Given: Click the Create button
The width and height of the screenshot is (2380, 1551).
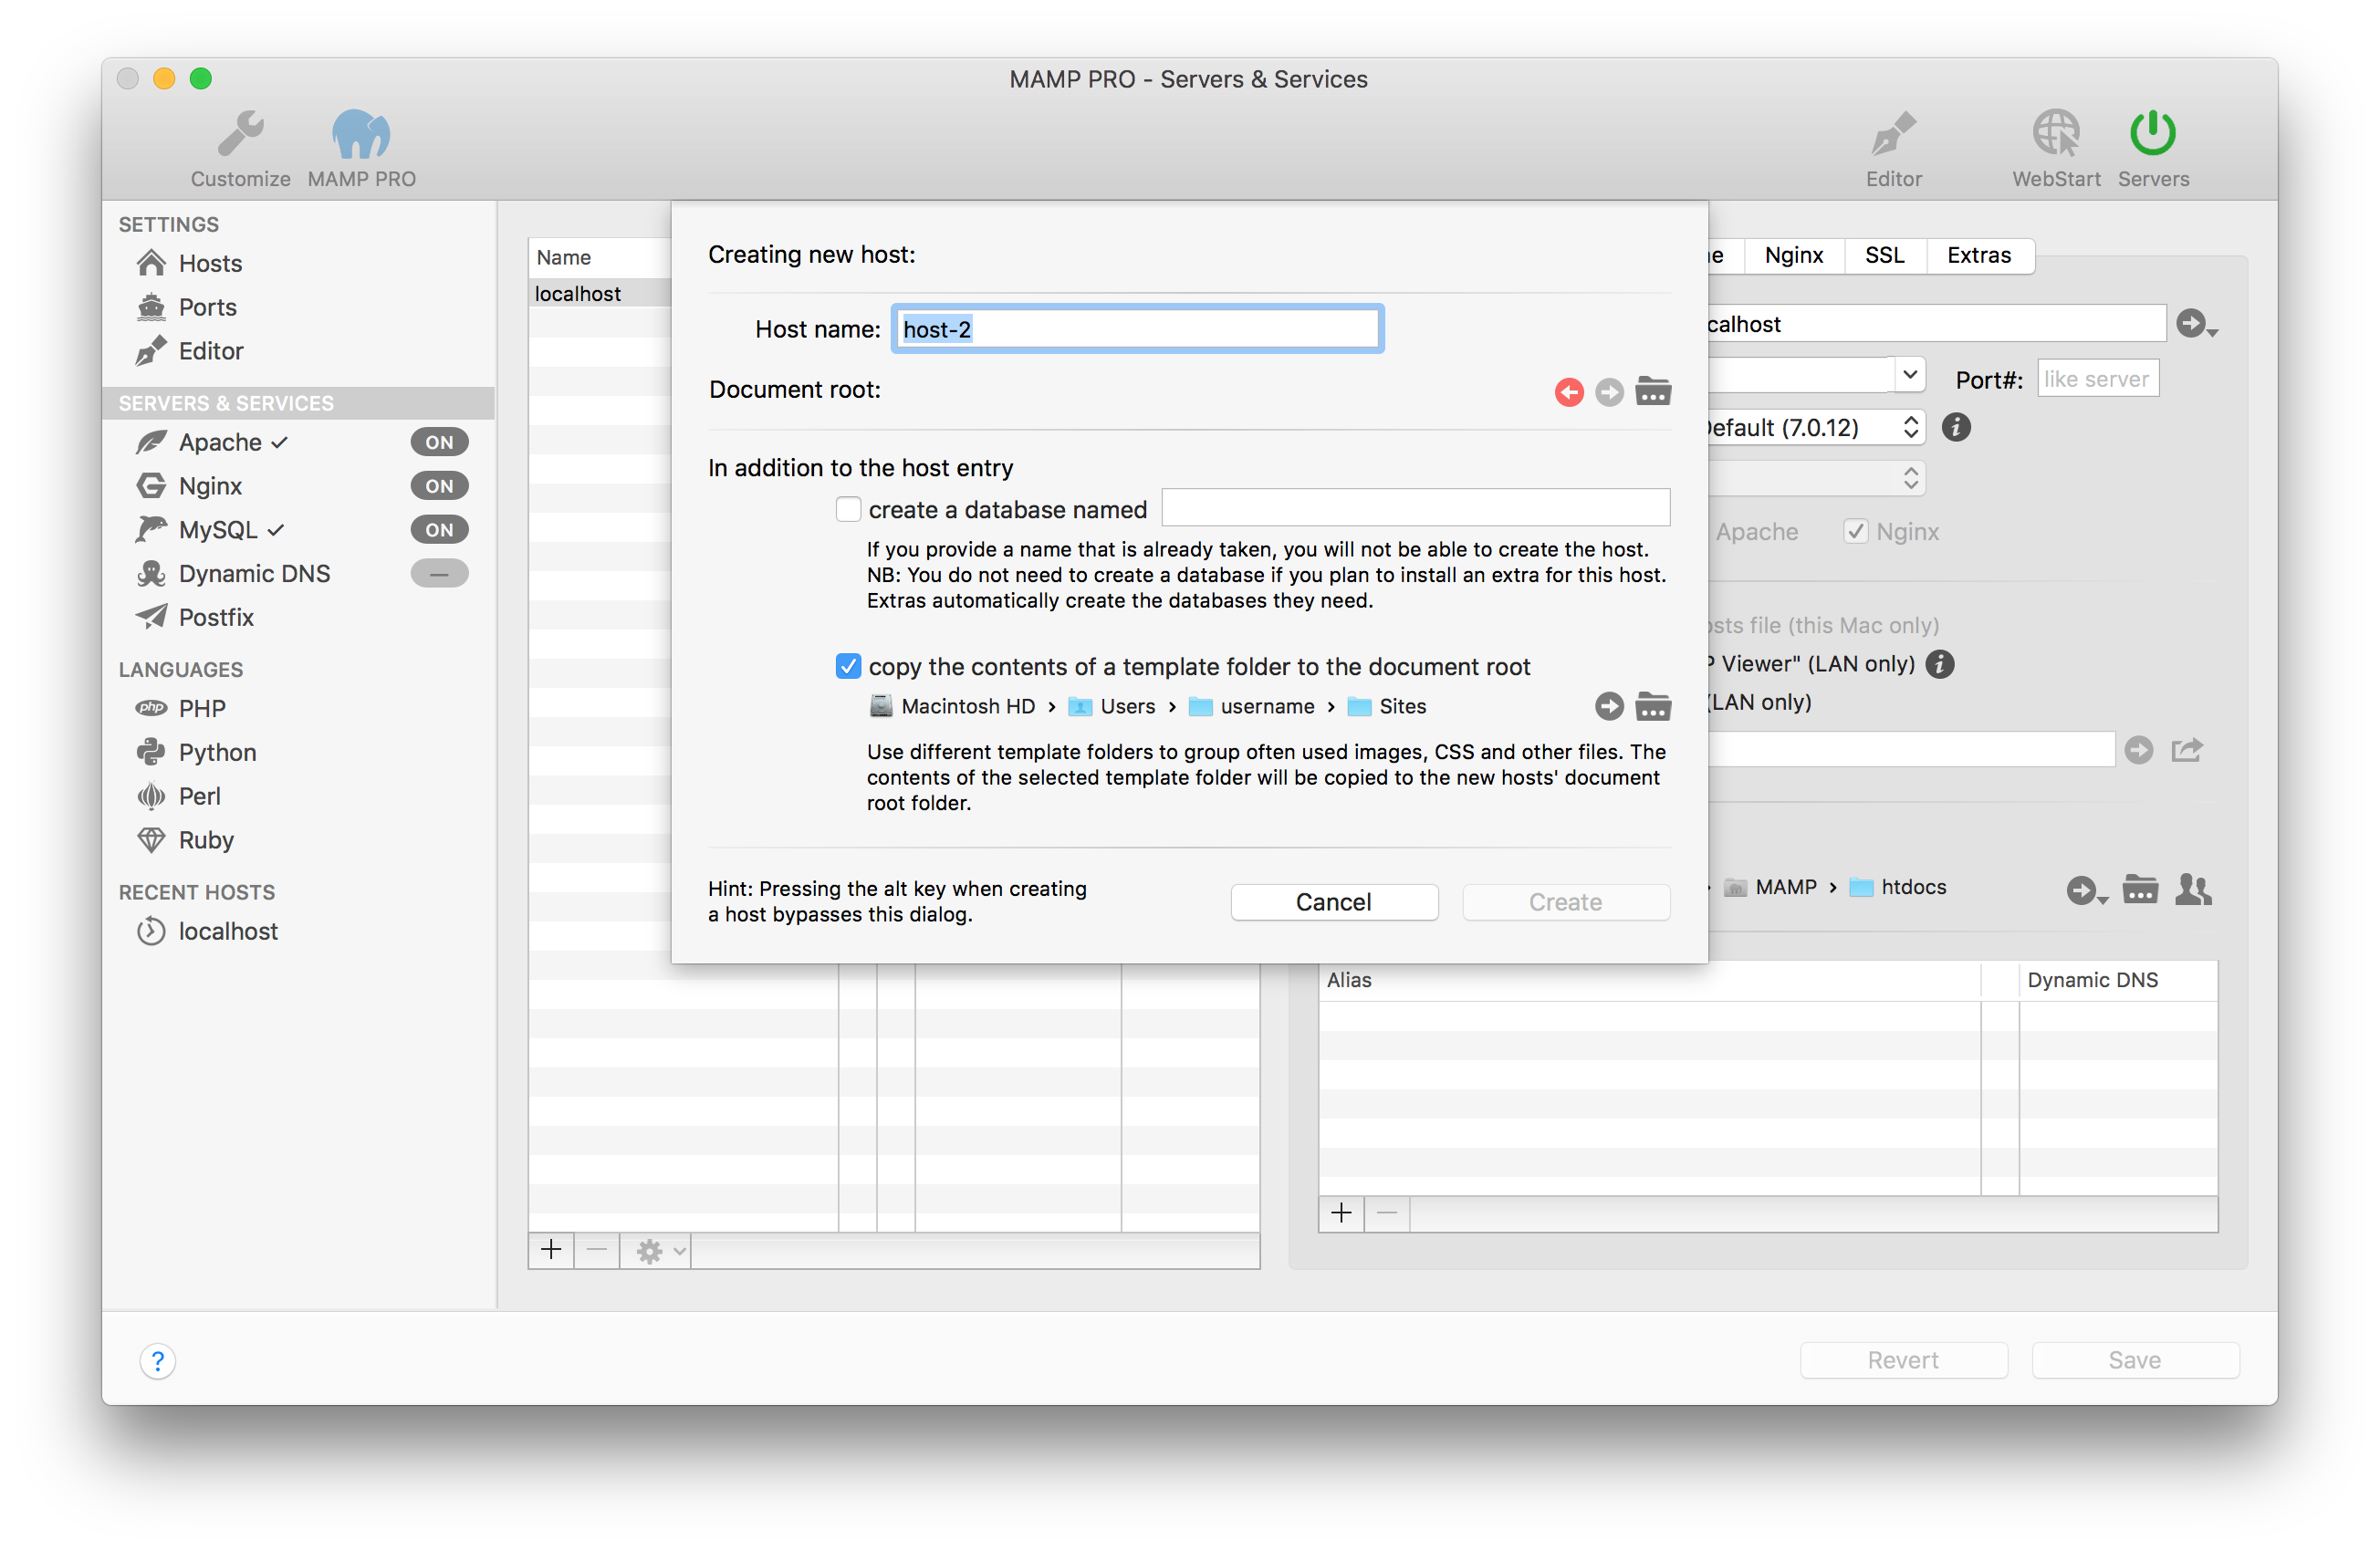Looking at the screenshot, I should point(1565,903).
